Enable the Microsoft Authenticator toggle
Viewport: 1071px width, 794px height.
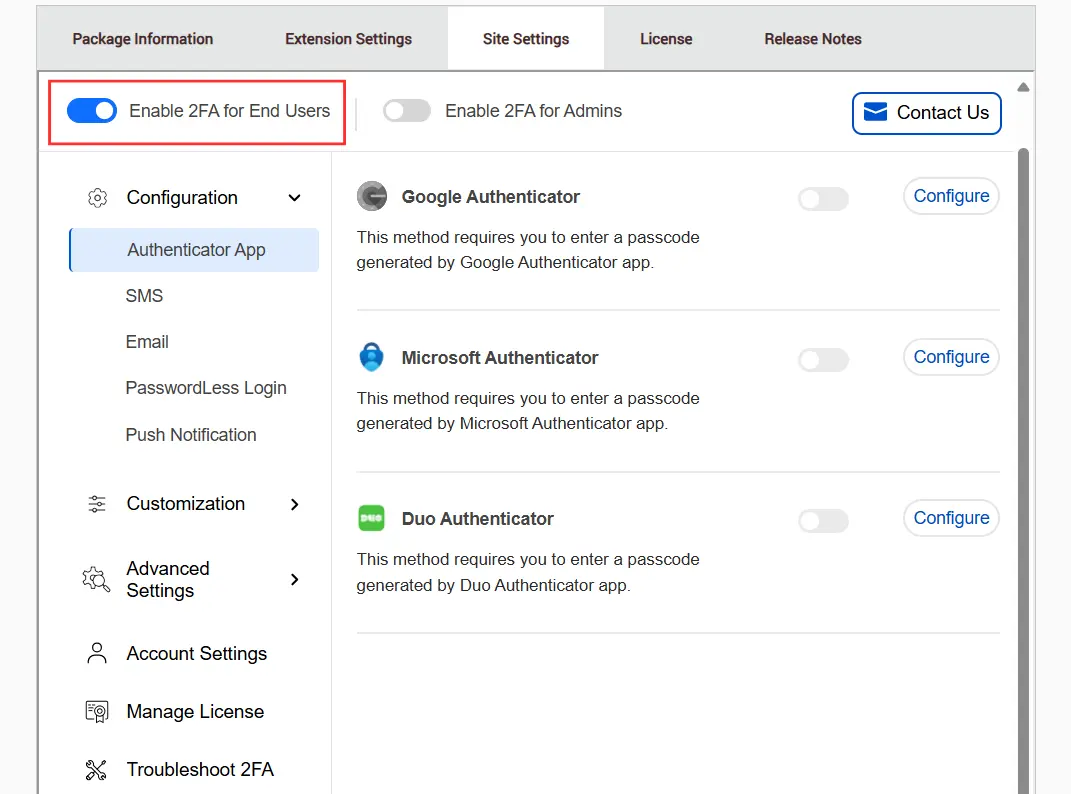click(824, 359)
